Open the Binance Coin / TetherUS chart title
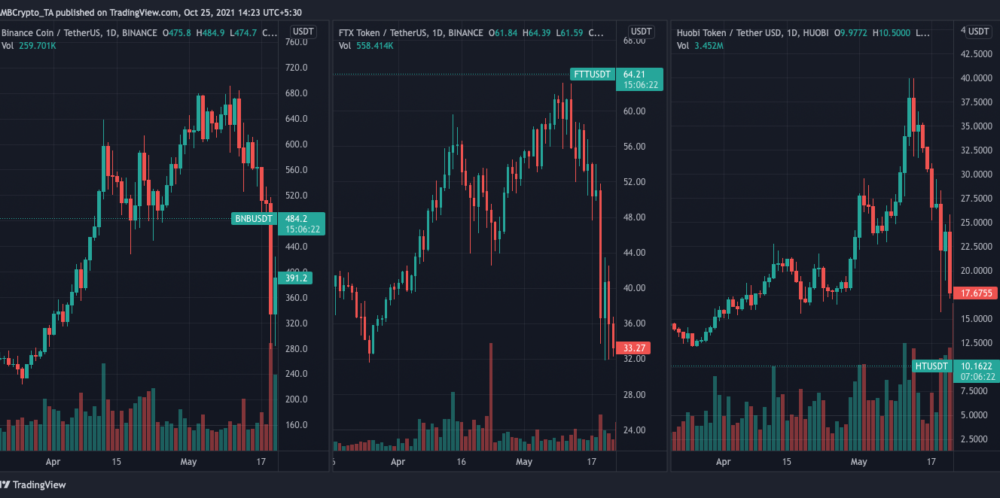 click(x=78, y=33)
